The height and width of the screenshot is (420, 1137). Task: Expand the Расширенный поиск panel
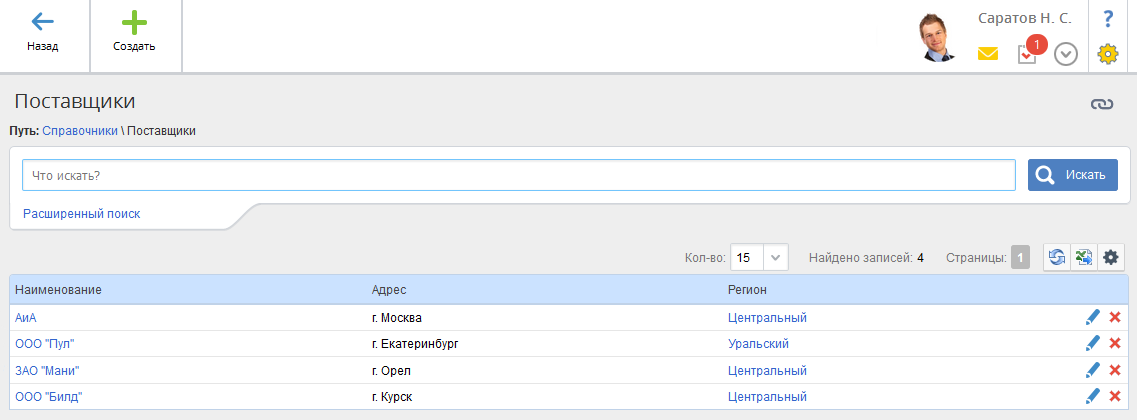pyautogui.click(x=81, y=213)
